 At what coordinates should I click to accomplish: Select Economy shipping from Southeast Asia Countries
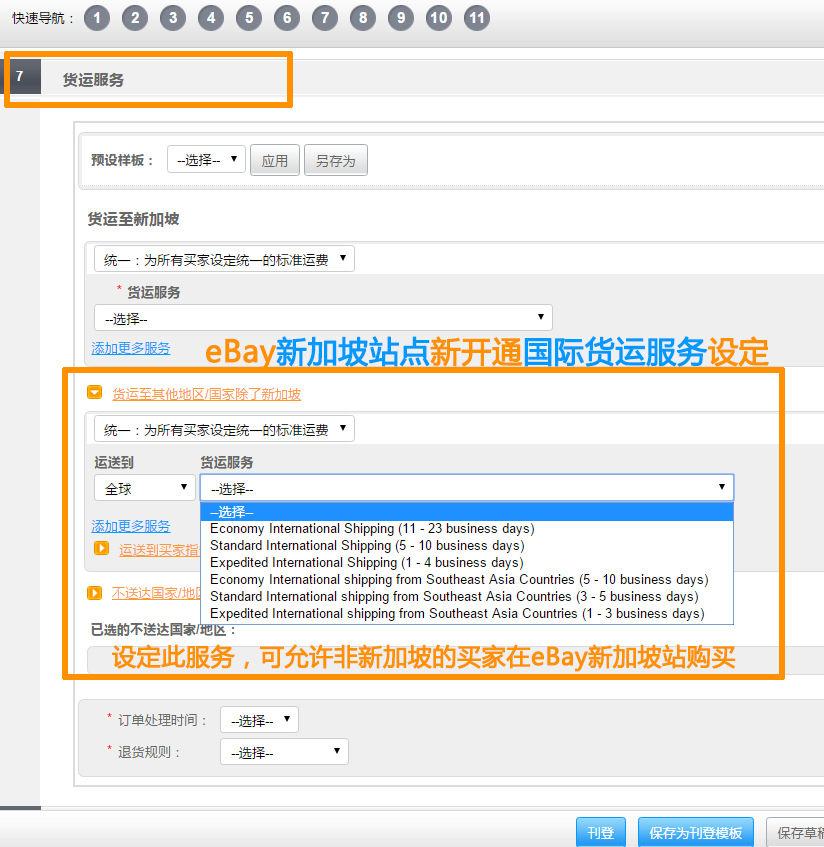[x=467, y=580]
